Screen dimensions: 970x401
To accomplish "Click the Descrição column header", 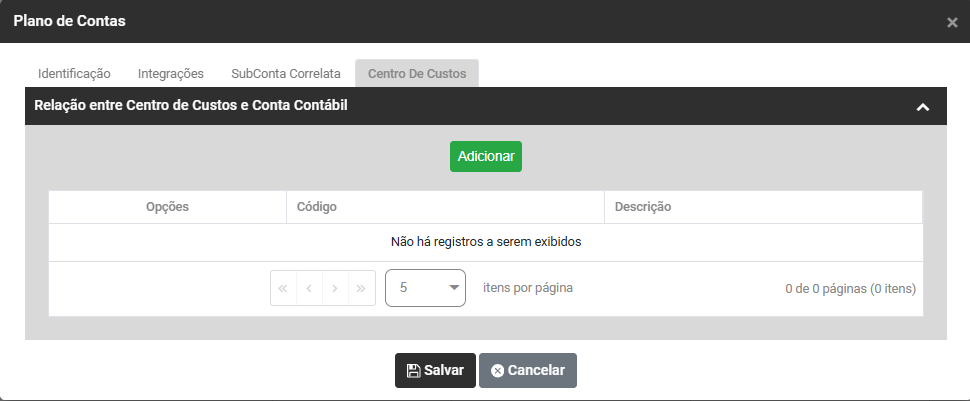I will (x=643, y=207).
